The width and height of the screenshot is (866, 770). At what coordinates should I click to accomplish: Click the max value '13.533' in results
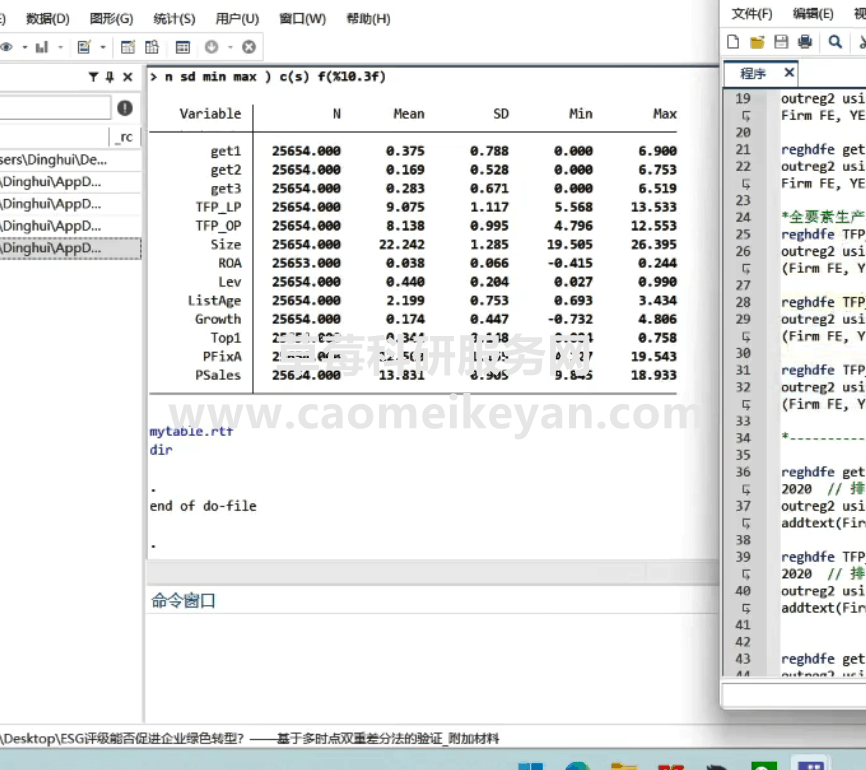[x=654, y=207]
